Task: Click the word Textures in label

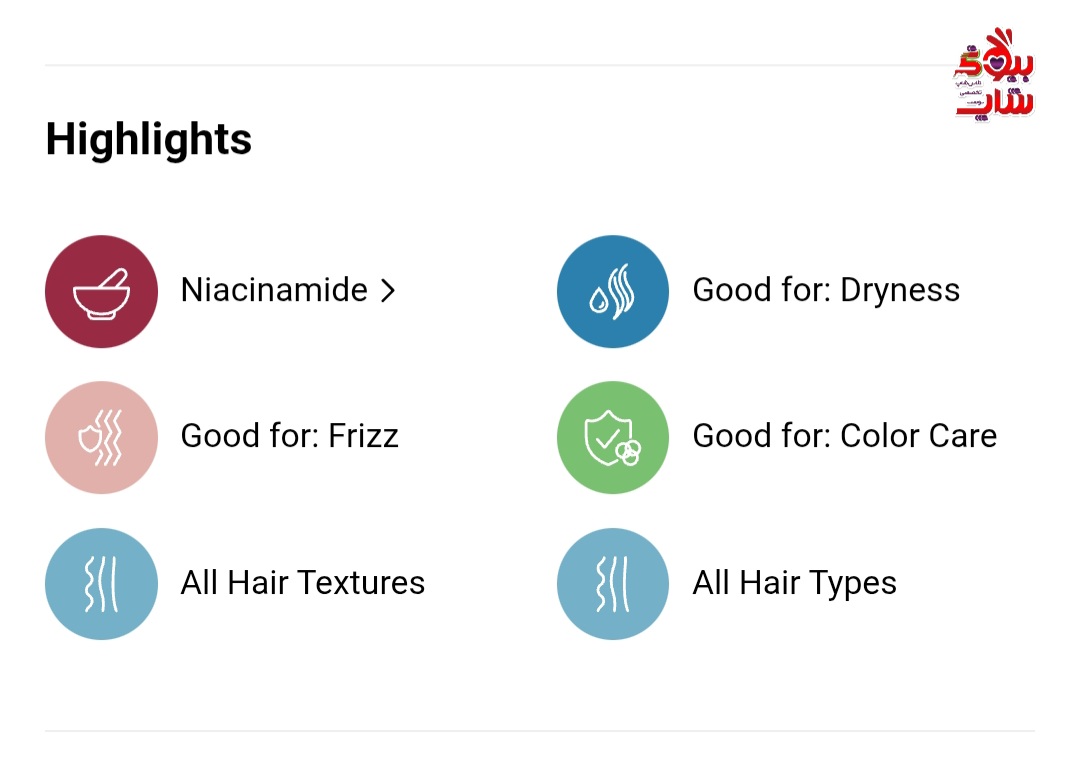Action: [x=362, y=582]
